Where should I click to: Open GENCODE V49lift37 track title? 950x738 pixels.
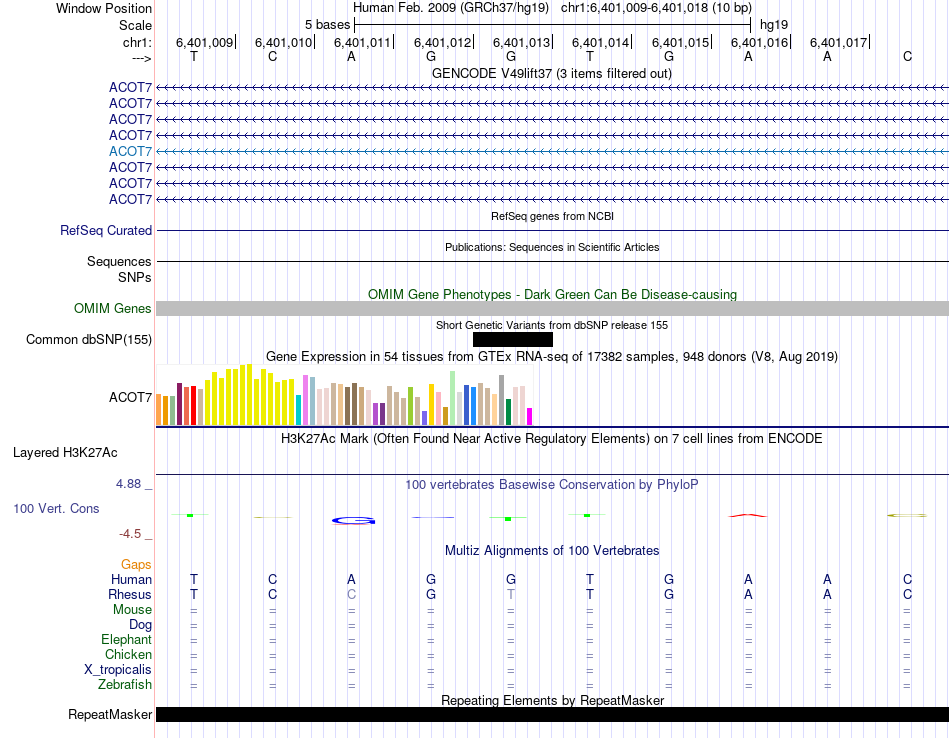pos(551,73)
